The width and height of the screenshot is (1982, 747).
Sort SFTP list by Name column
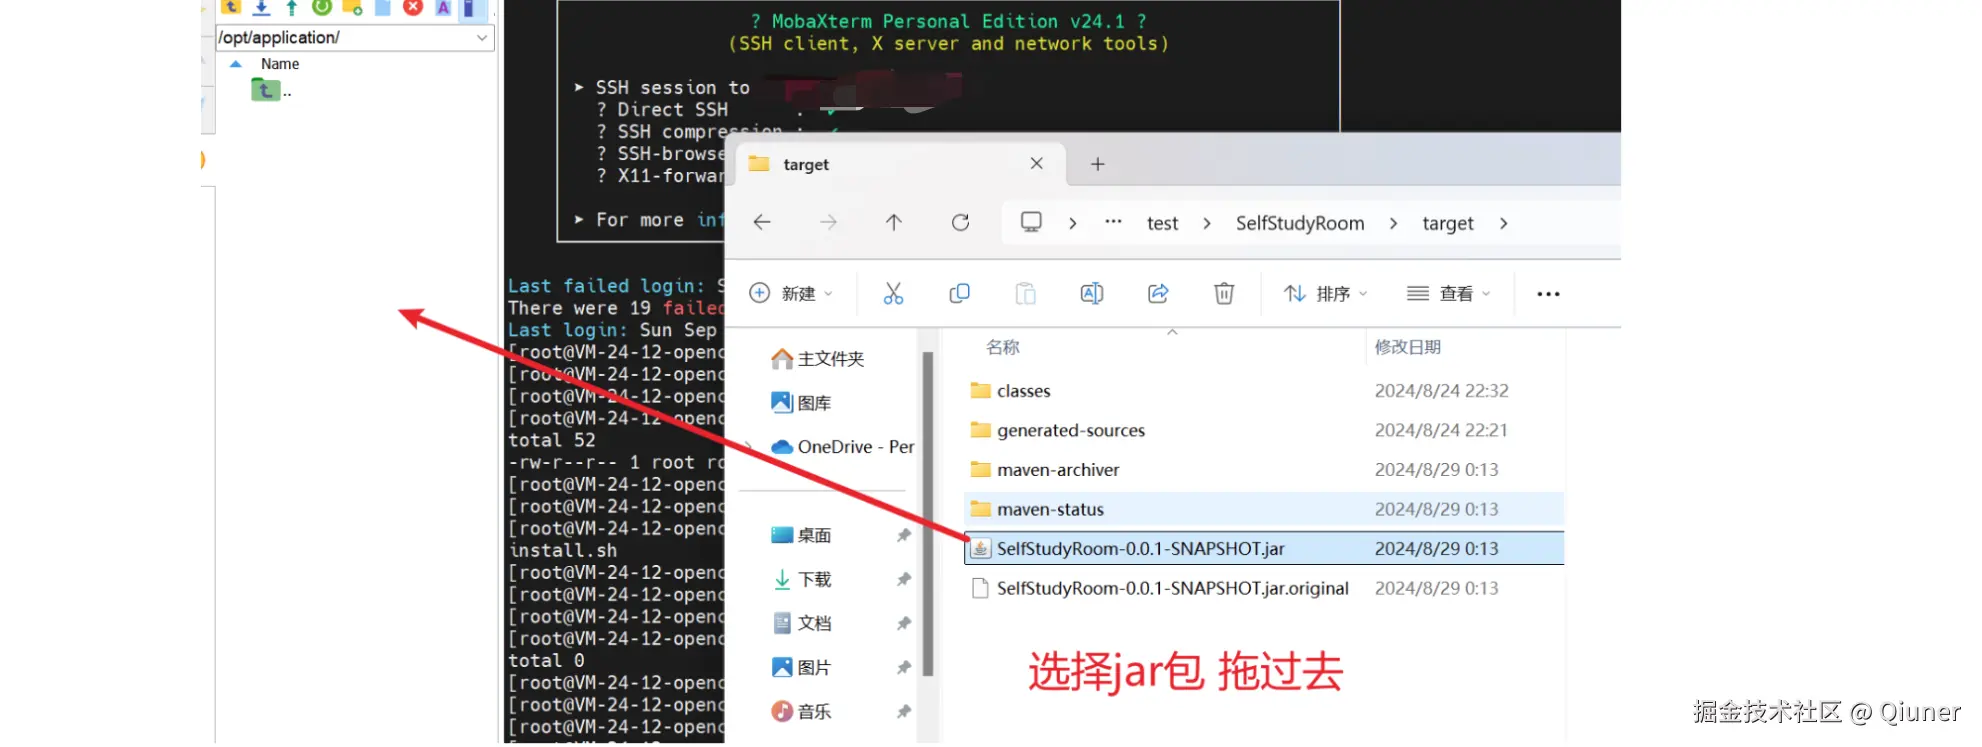click(x=280, y=64)
